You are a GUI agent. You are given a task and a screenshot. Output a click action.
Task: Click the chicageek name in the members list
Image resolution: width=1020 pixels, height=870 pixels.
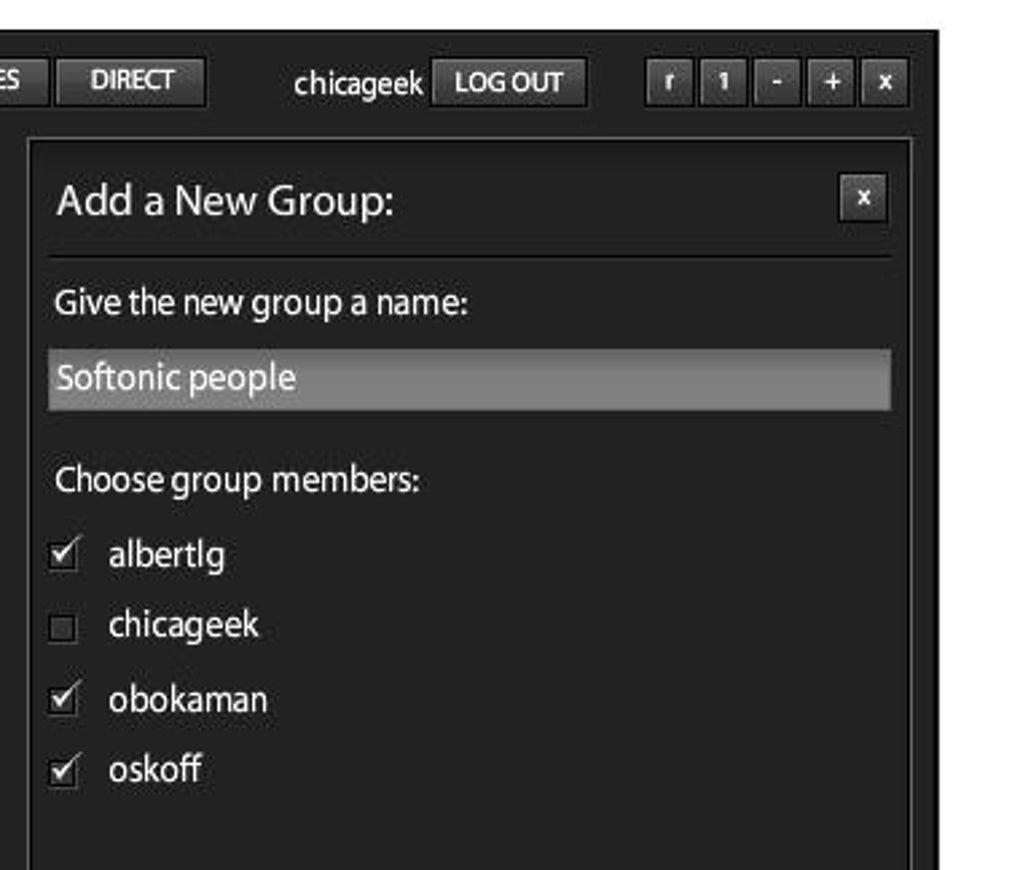183,626
